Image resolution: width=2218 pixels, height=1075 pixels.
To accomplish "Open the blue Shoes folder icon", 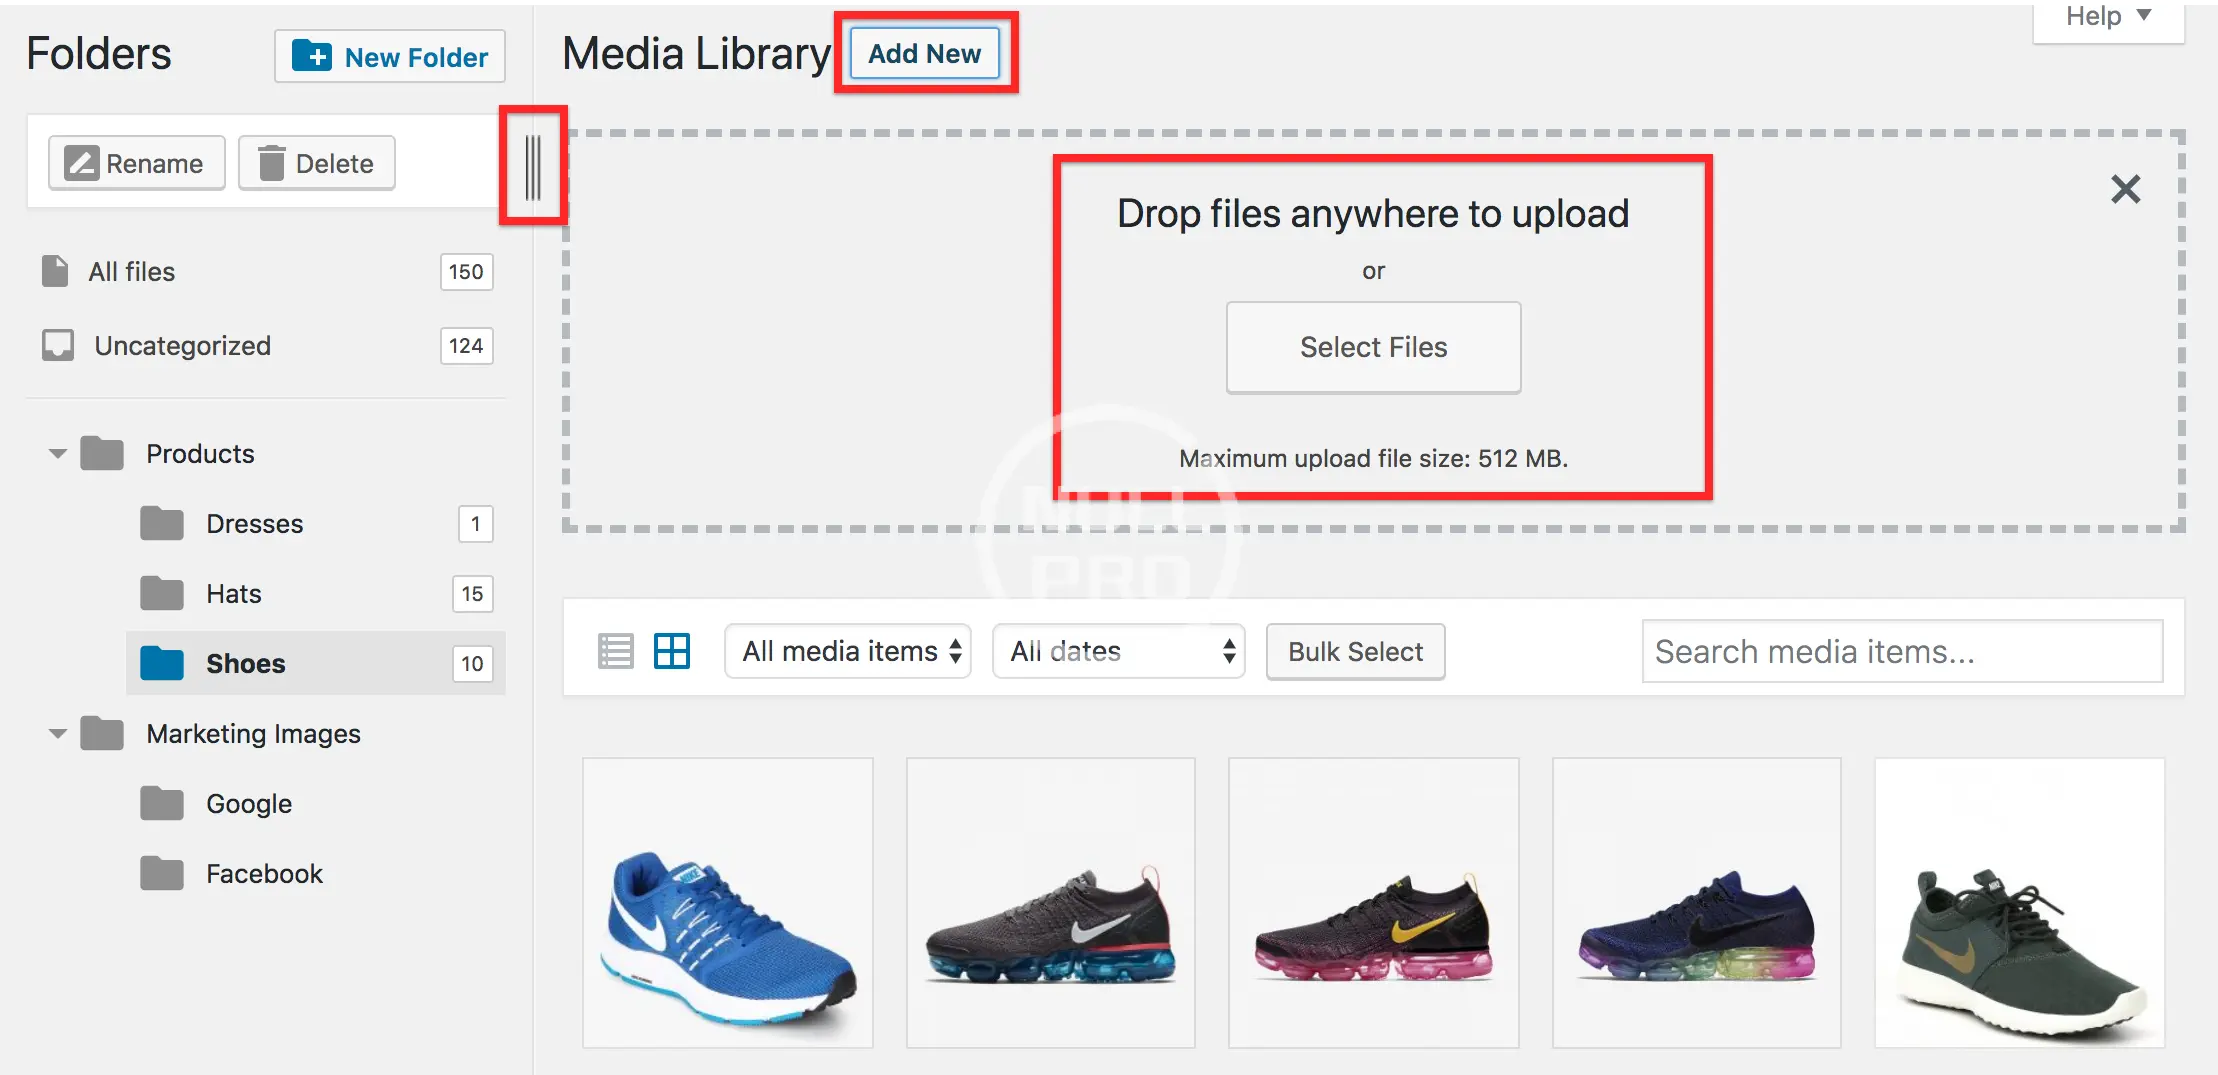I will 162,663.
